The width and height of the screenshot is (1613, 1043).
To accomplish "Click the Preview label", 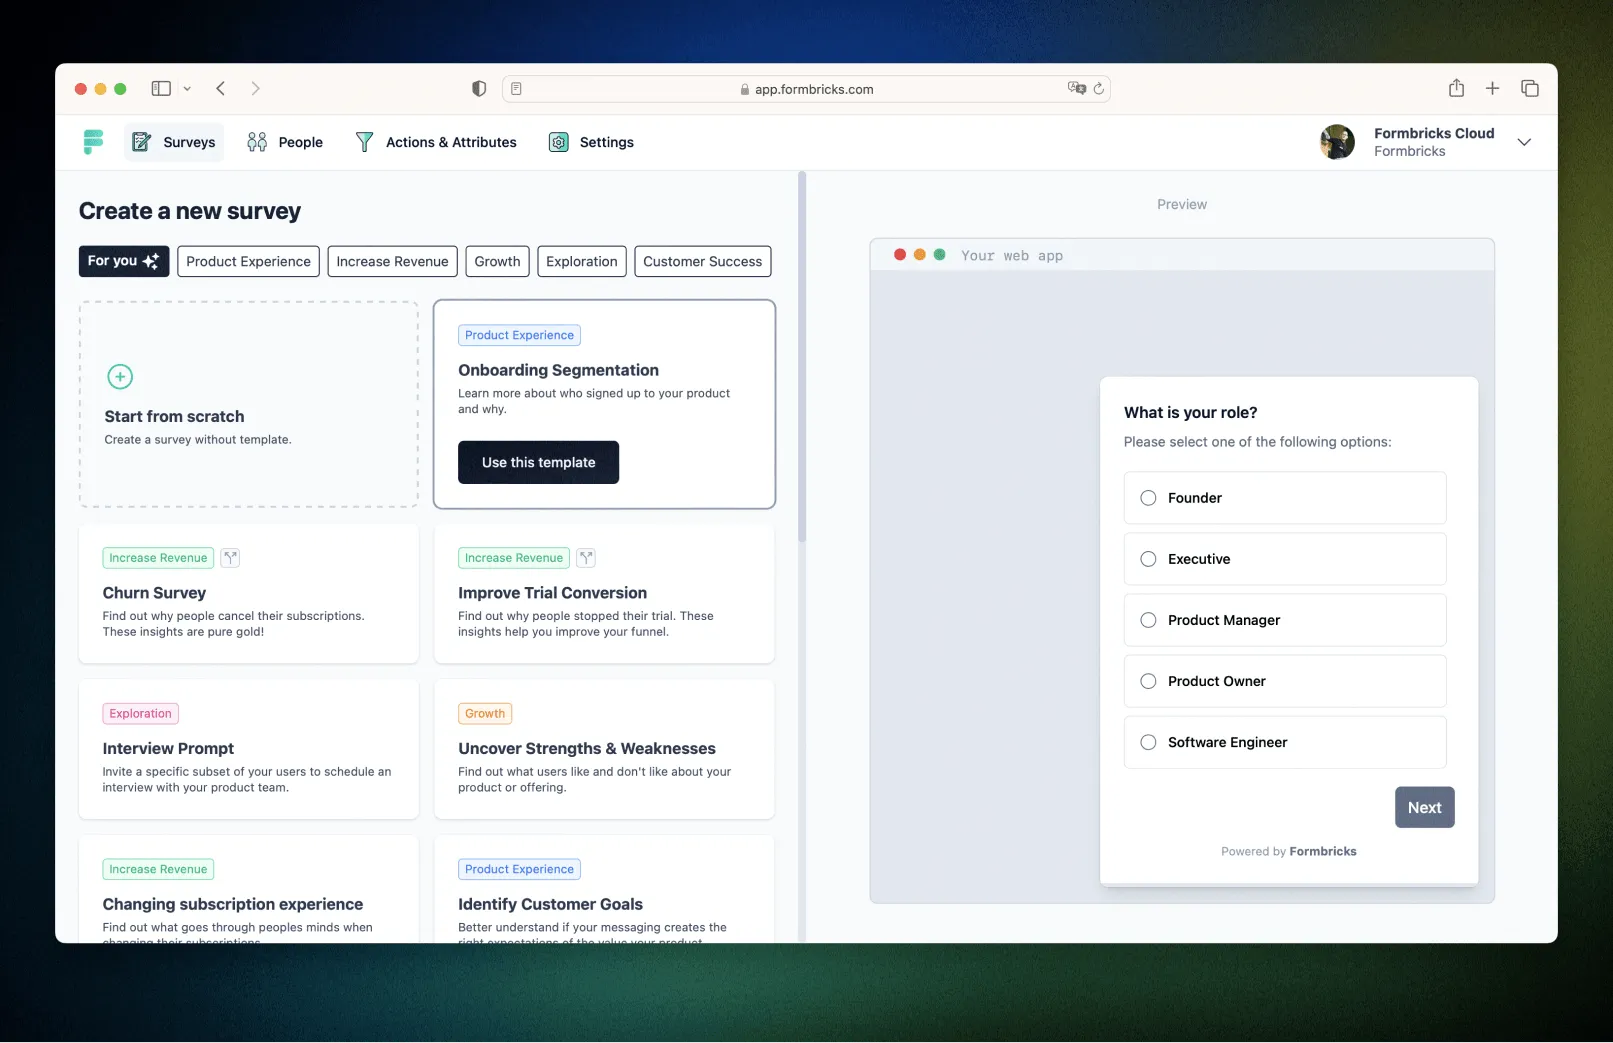I will coord(1181,204).
